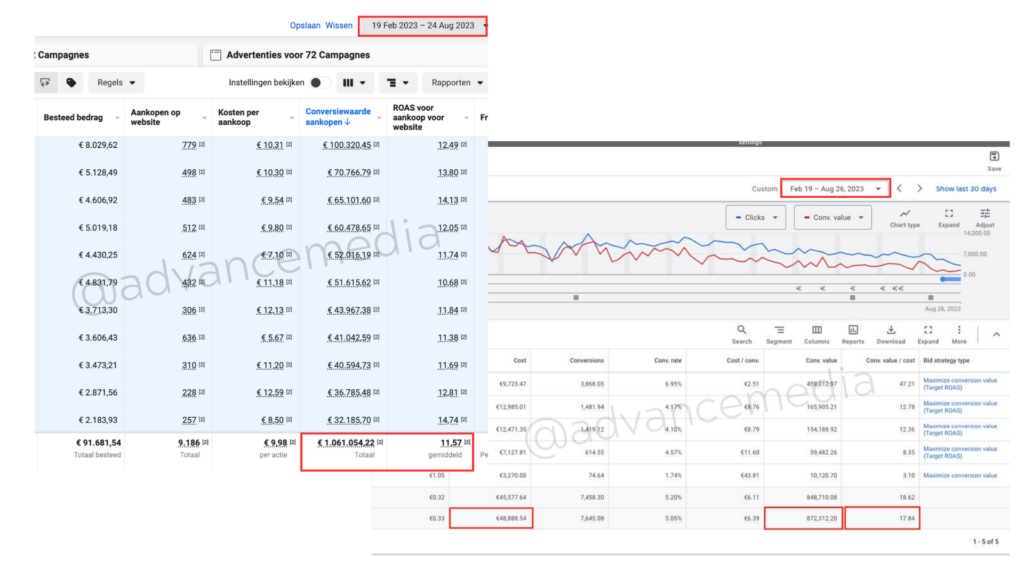Open the Reports icon in table toolbar
1024x576 pixels.
coord(853,333)
